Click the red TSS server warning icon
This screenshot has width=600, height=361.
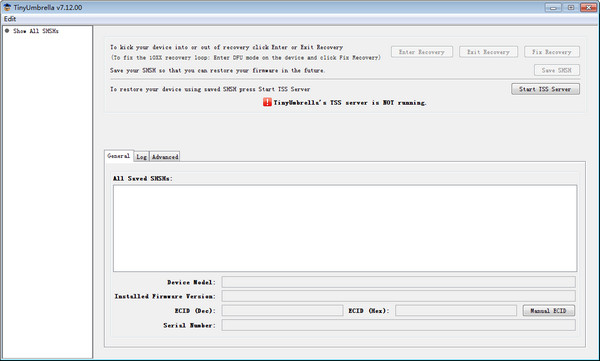tap(267, 102)
